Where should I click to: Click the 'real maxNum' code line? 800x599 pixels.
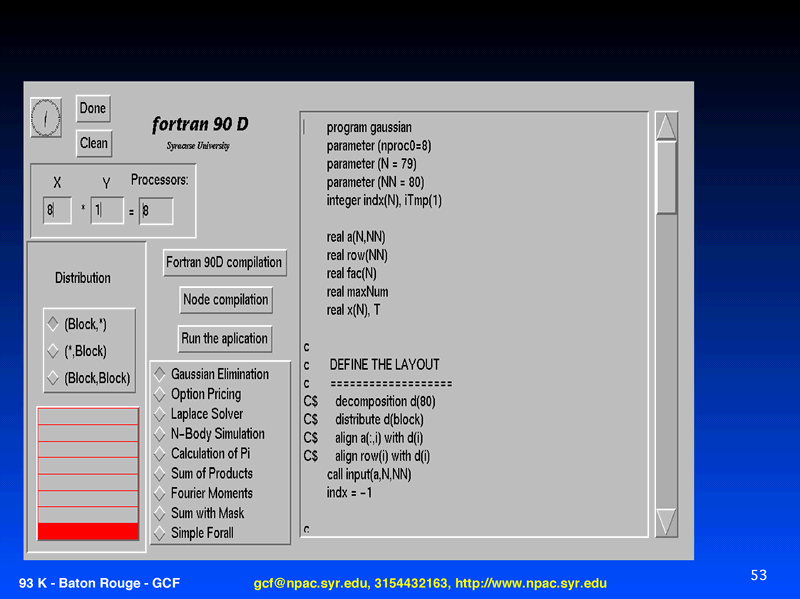pyautogui.click(x=358, y=292)
